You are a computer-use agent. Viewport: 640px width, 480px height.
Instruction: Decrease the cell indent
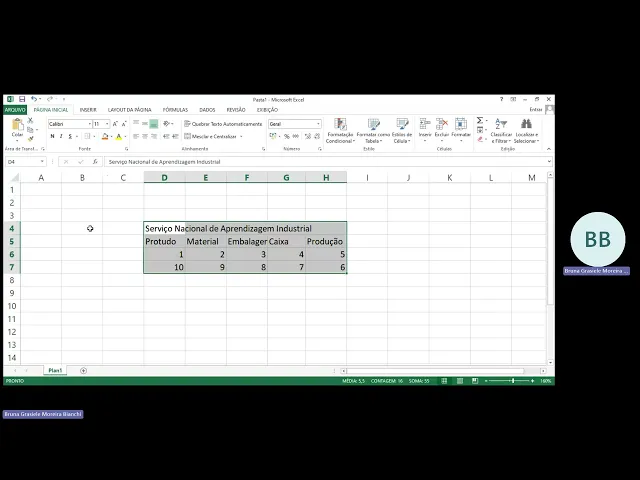pyautogui.click(x=166, y=136)
